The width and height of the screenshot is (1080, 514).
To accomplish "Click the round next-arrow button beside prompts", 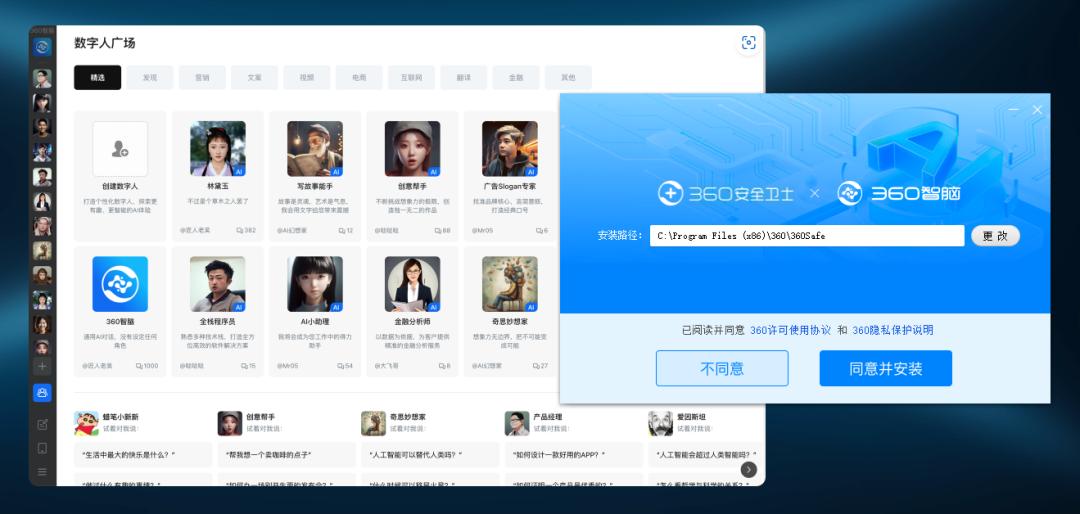I will [749, 469].
